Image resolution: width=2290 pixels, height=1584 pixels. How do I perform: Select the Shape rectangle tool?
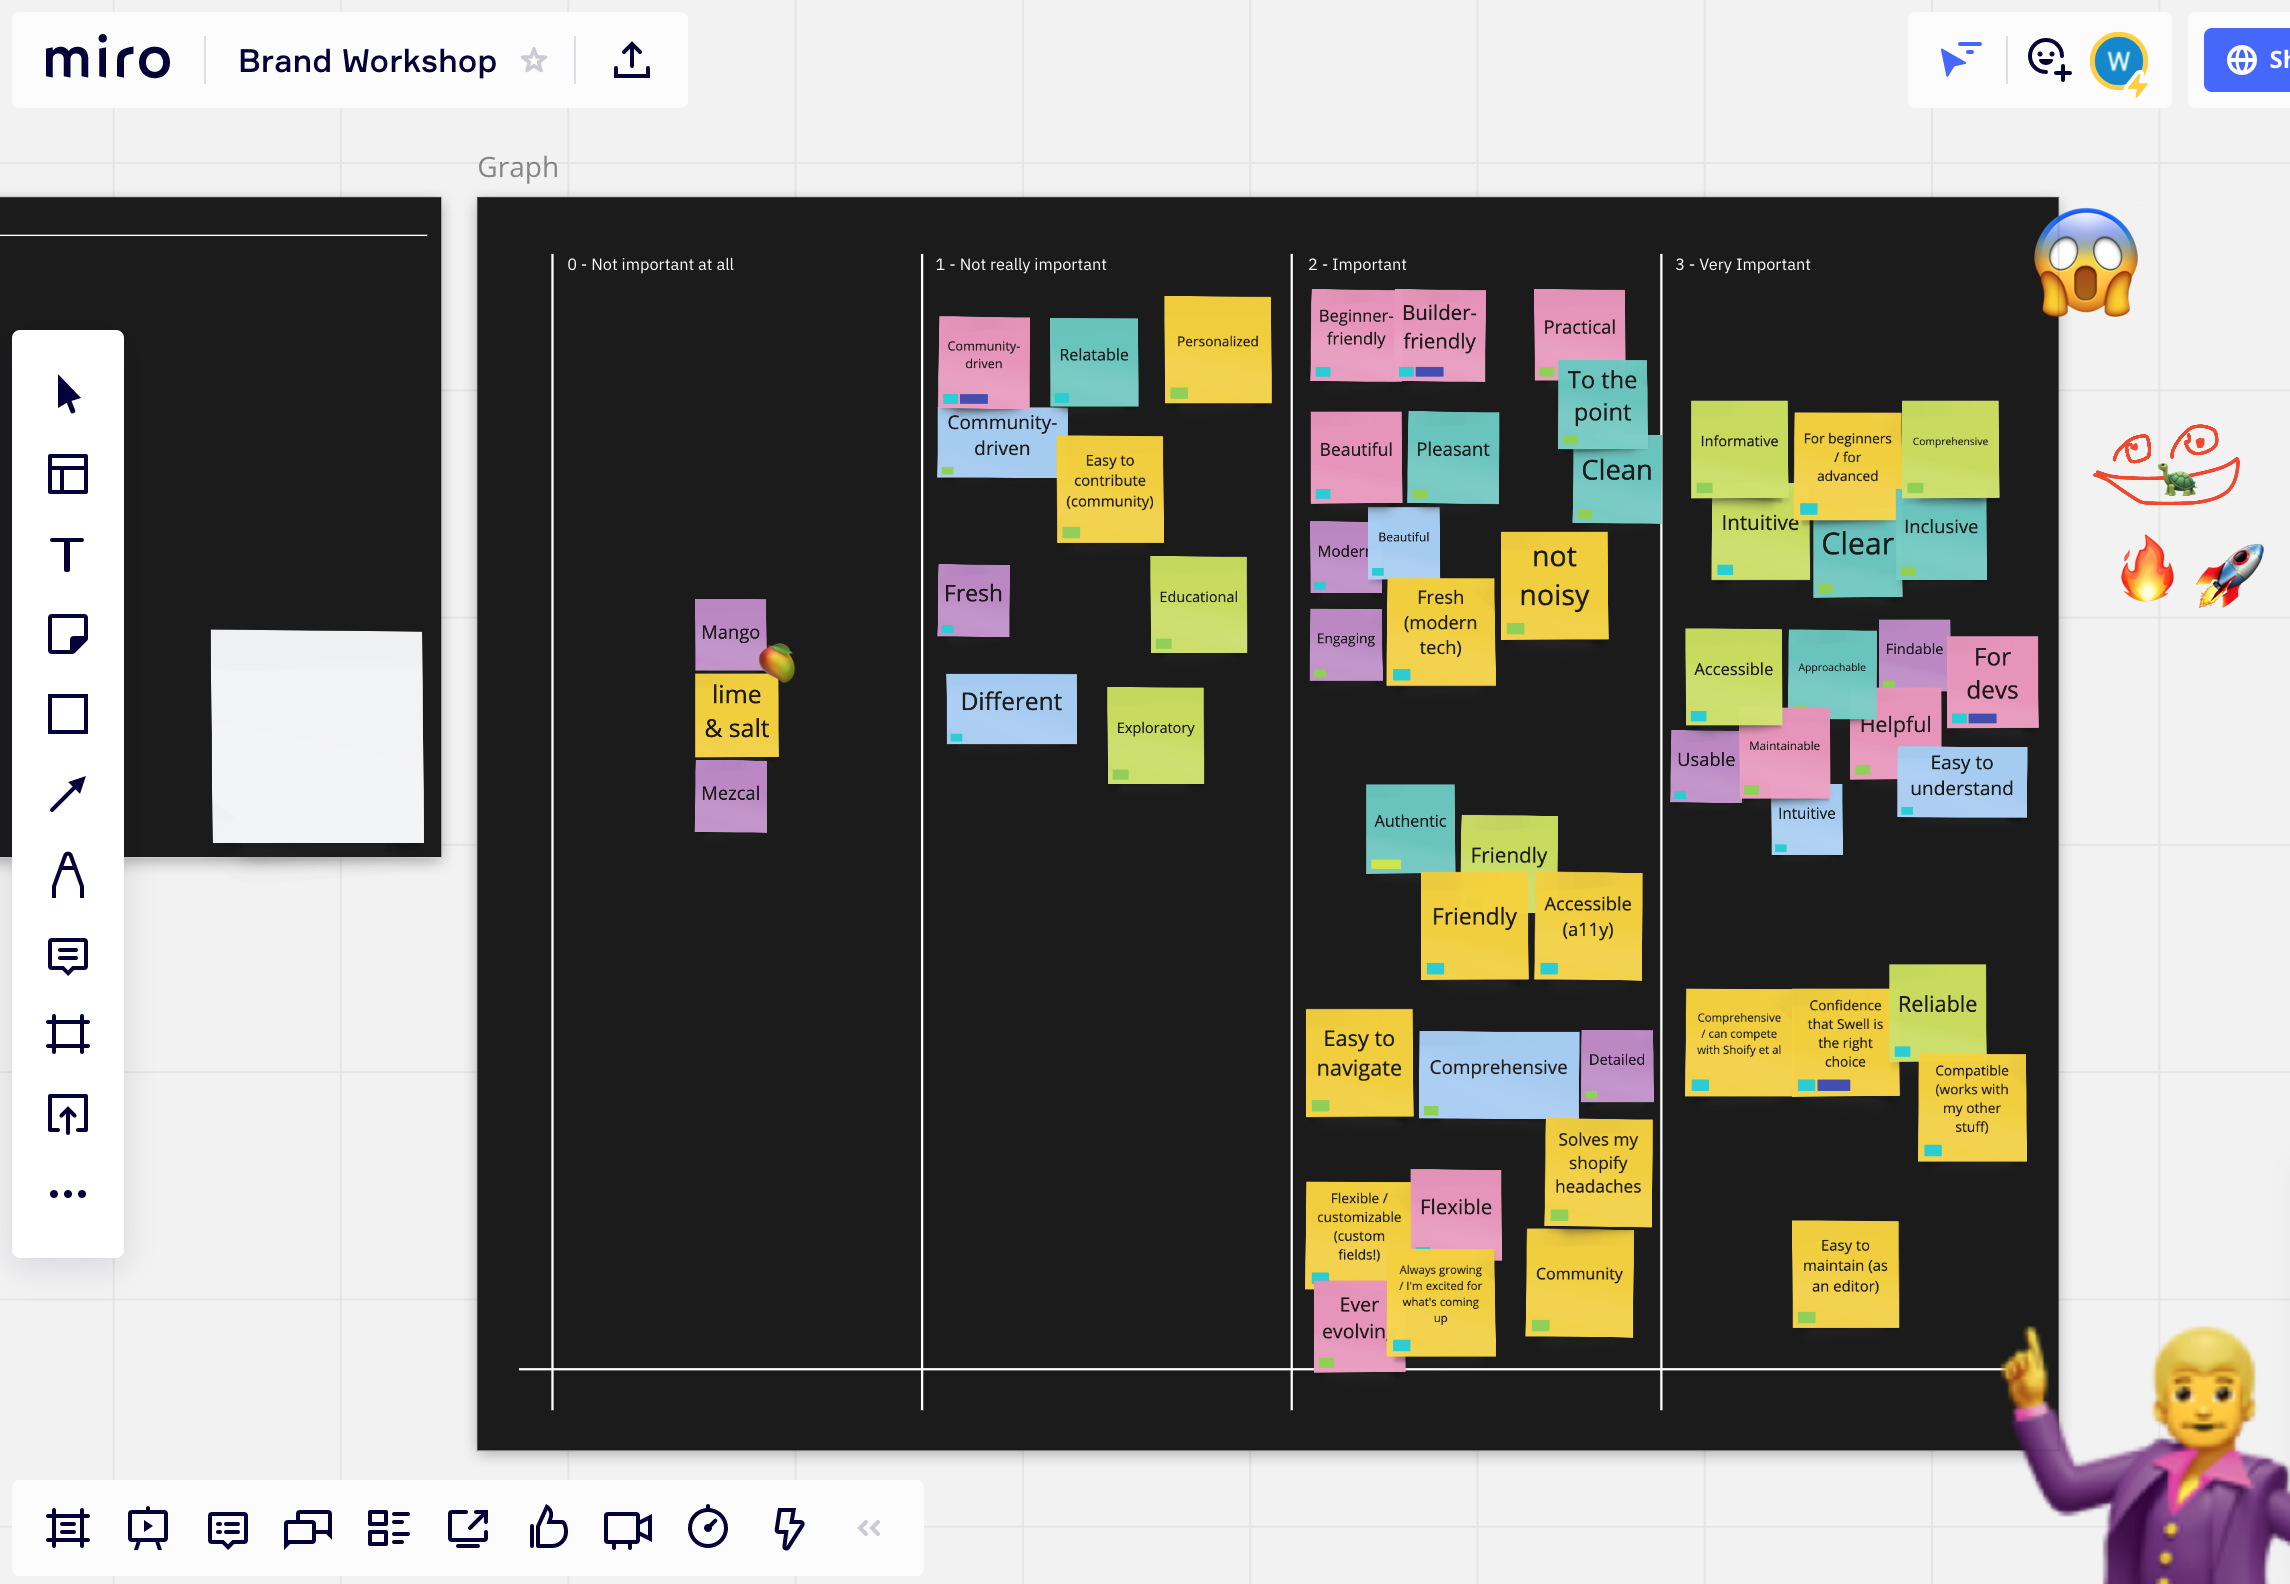point(67,714)
